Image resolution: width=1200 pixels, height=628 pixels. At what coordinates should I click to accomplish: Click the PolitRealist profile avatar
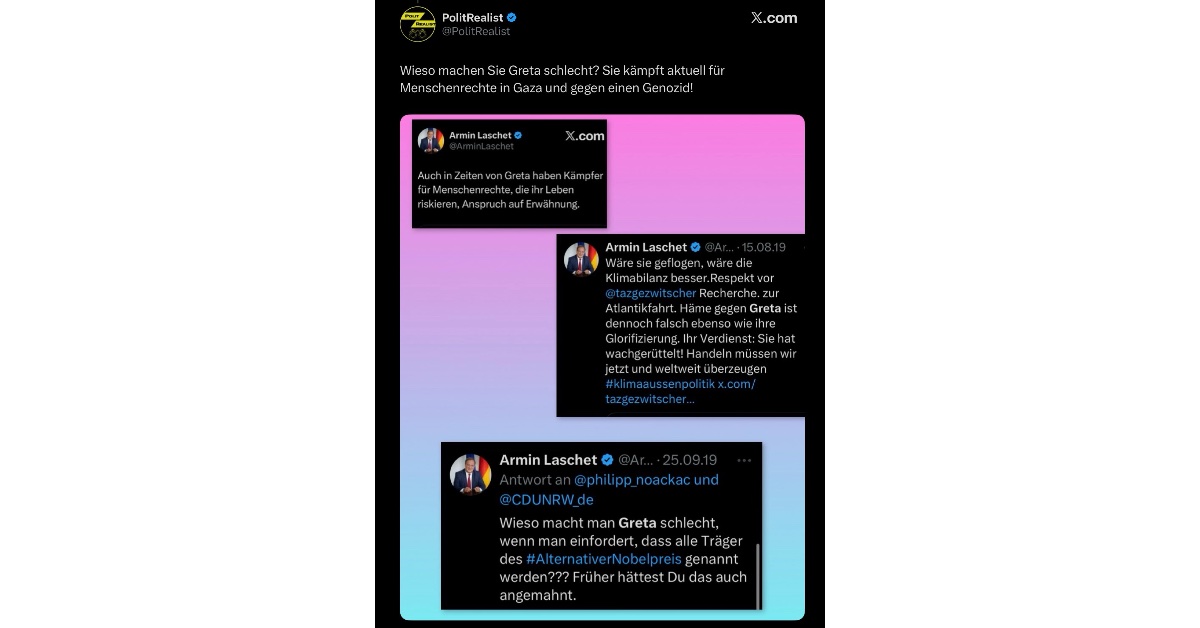tap(418, 24)
